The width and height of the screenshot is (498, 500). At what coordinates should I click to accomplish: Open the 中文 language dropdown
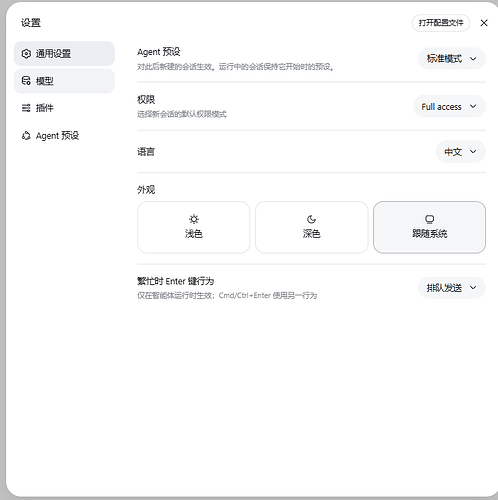[461, 152]
